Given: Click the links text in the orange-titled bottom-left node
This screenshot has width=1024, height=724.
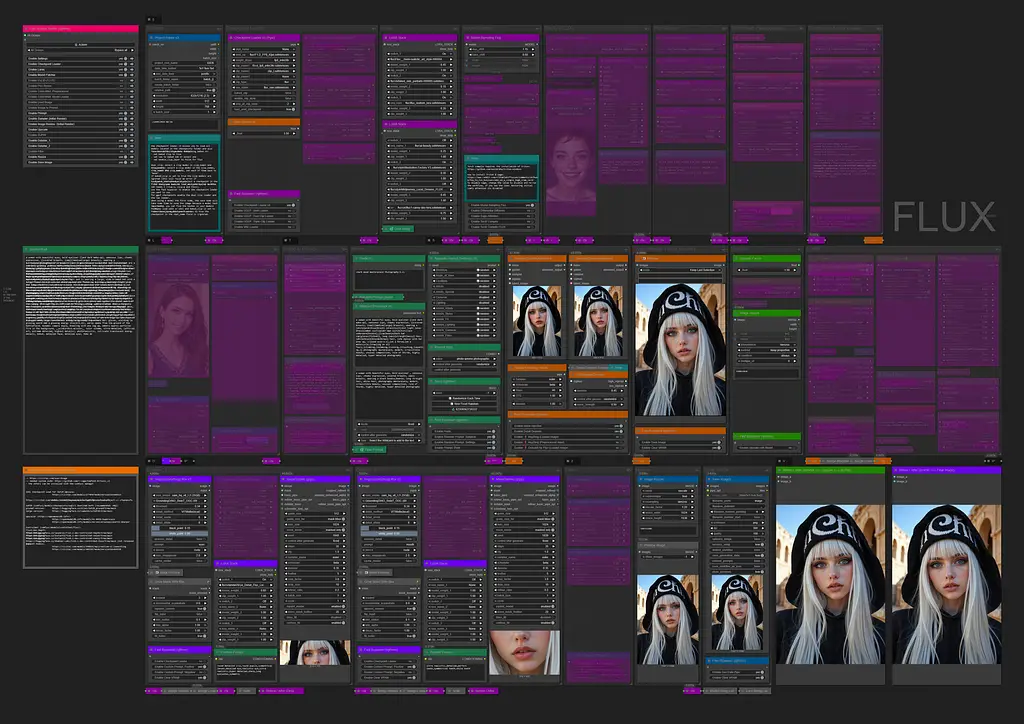Looking at the screenshot, I should click(81, 514).
